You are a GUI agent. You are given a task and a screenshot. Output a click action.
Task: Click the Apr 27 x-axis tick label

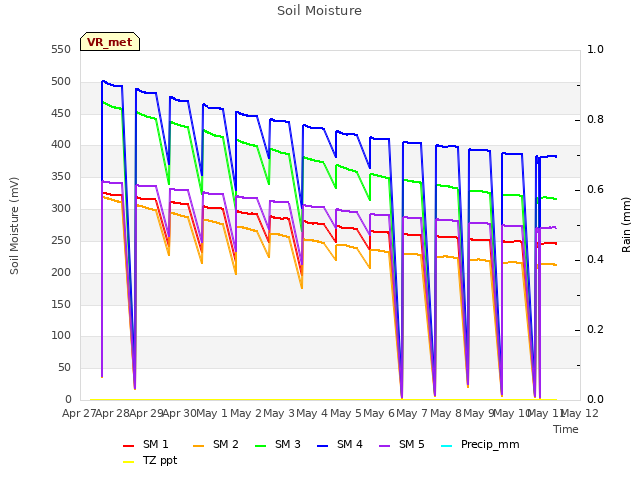(x=79, y=413)
